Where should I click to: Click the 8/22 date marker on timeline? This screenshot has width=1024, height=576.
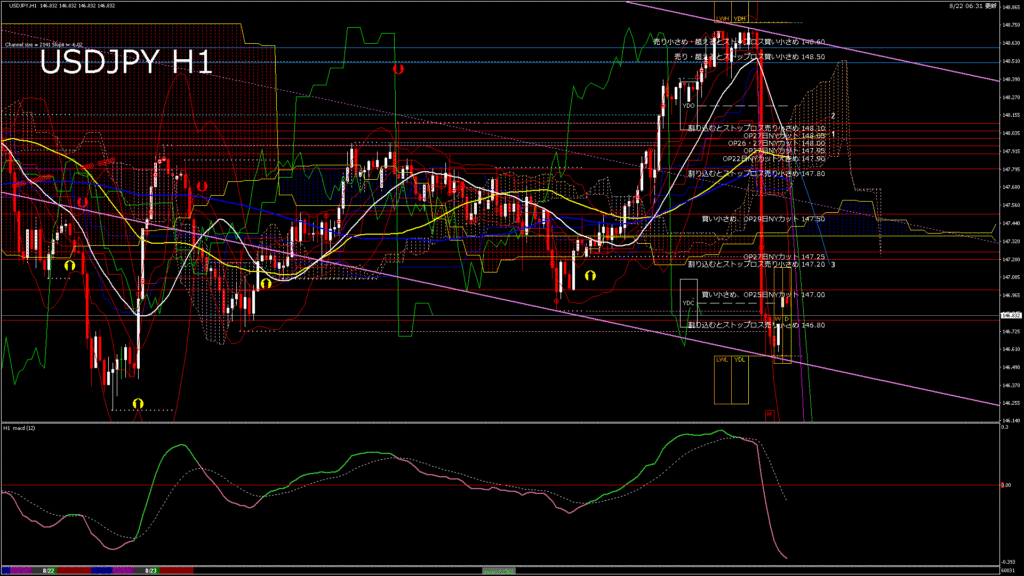click(x=47, y=570)
